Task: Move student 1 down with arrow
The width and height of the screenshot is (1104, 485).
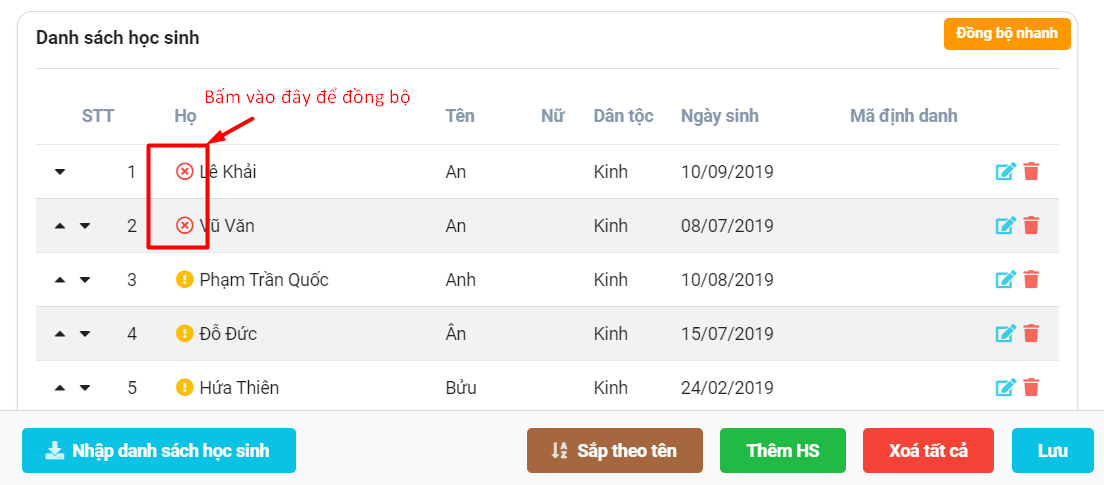Action: (x=60, y=172)
